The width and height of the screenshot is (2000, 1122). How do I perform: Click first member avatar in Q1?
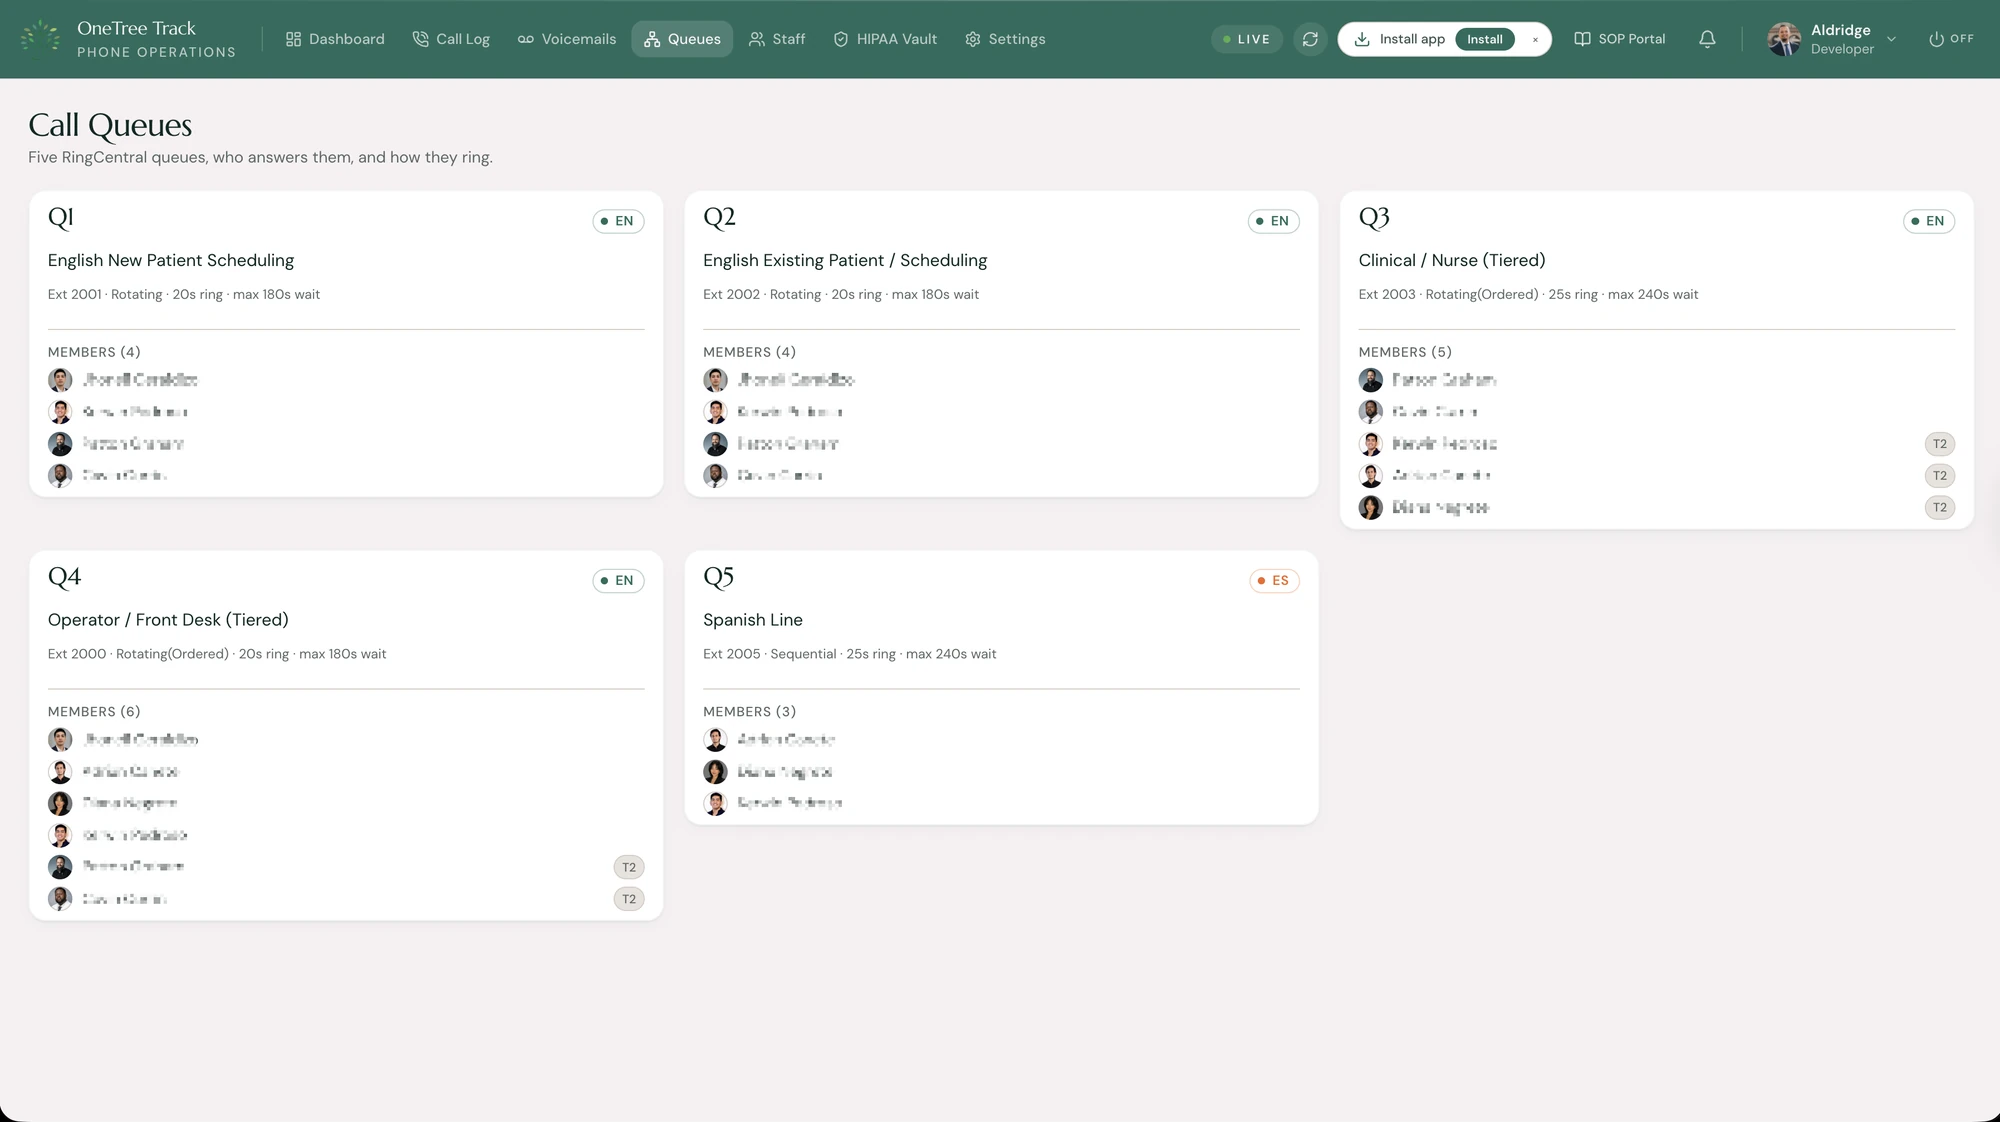coord(60,380)
